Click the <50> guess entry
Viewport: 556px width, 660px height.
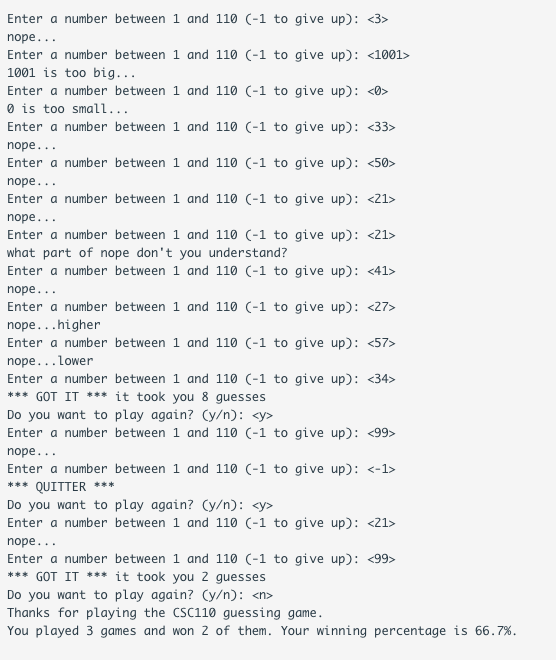pyautogui.click(x=381, y=163)
